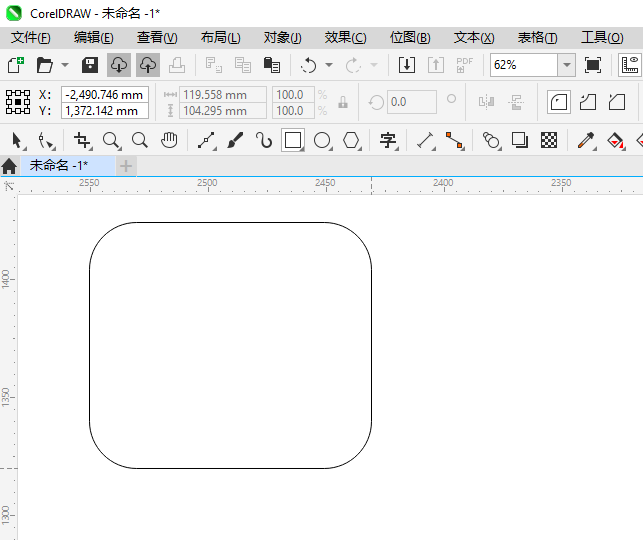Select the Drop shadow tool

click(520, 140)
